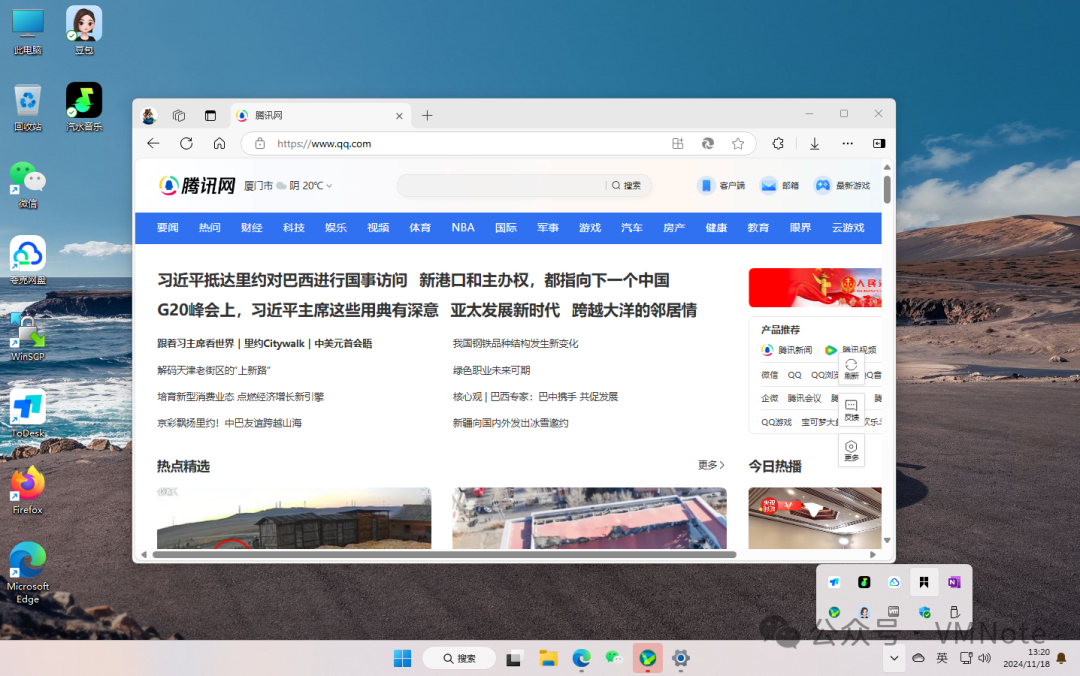Open the 热问 navigation item
Viewport: 1080px width, 676px height.
pos(209,227)
